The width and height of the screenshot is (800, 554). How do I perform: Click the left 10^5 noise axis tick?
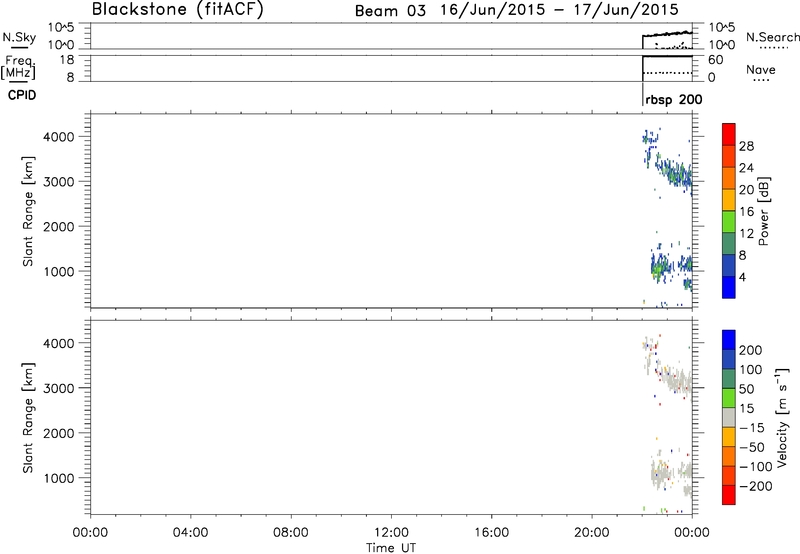(x=61, y=27)
